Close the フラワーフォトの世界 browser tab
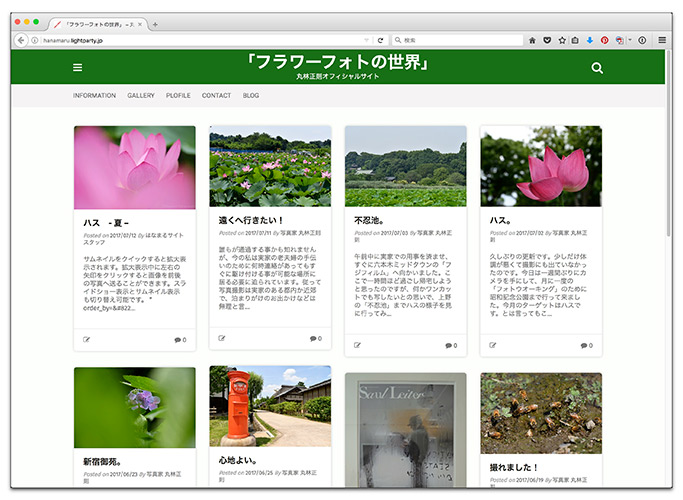Screen dimensions: 683x500 (x=140, y=24)
